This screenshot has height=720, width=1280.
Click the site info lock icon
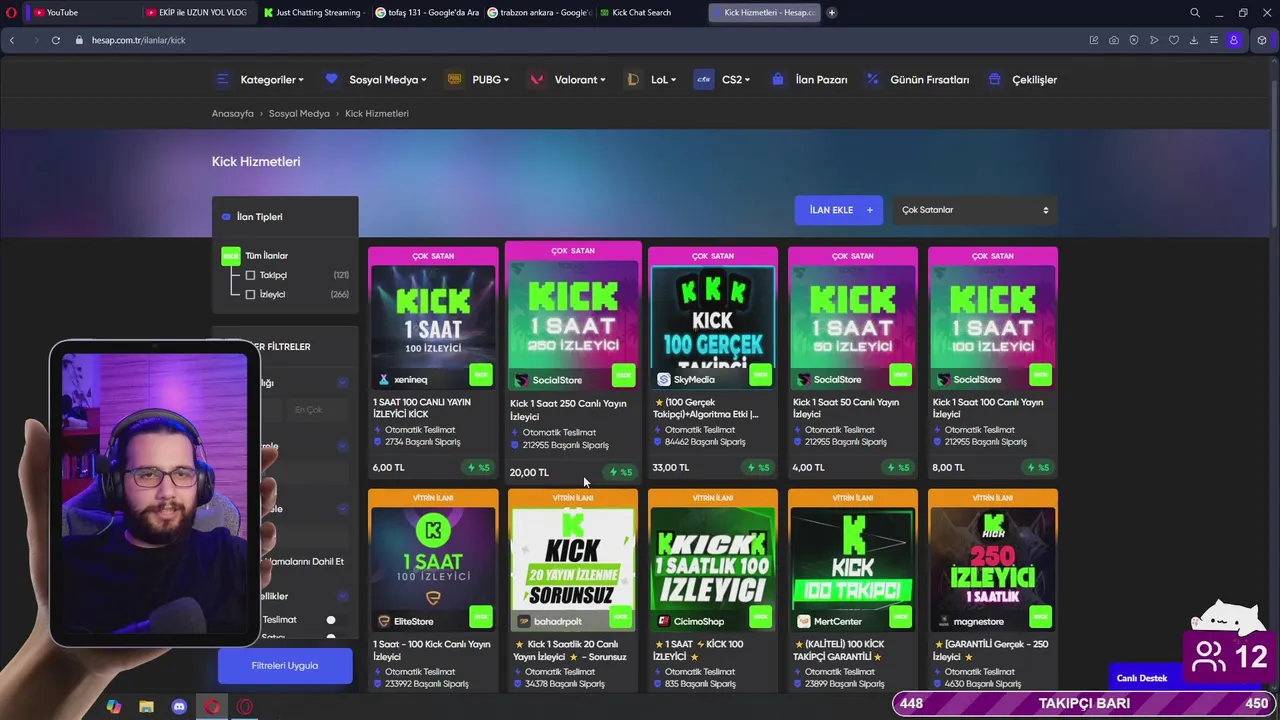78,40
